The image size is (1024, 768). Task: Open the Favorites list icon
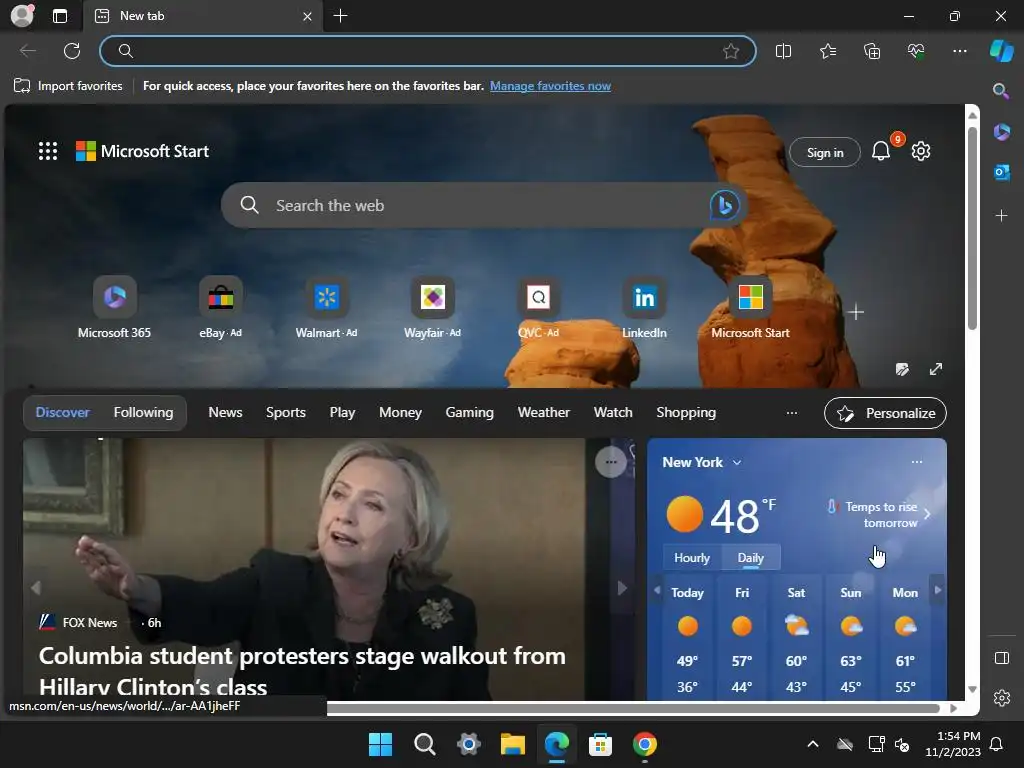[x=827, y=51]
